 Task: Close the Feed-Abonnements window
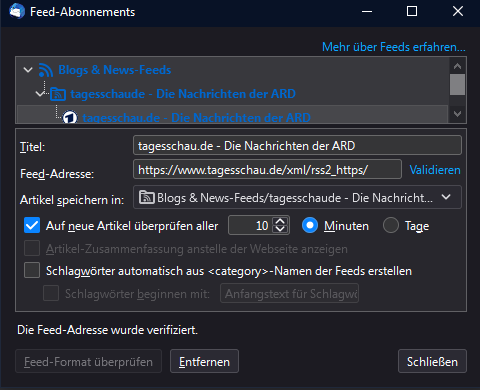tap(458, 12)
